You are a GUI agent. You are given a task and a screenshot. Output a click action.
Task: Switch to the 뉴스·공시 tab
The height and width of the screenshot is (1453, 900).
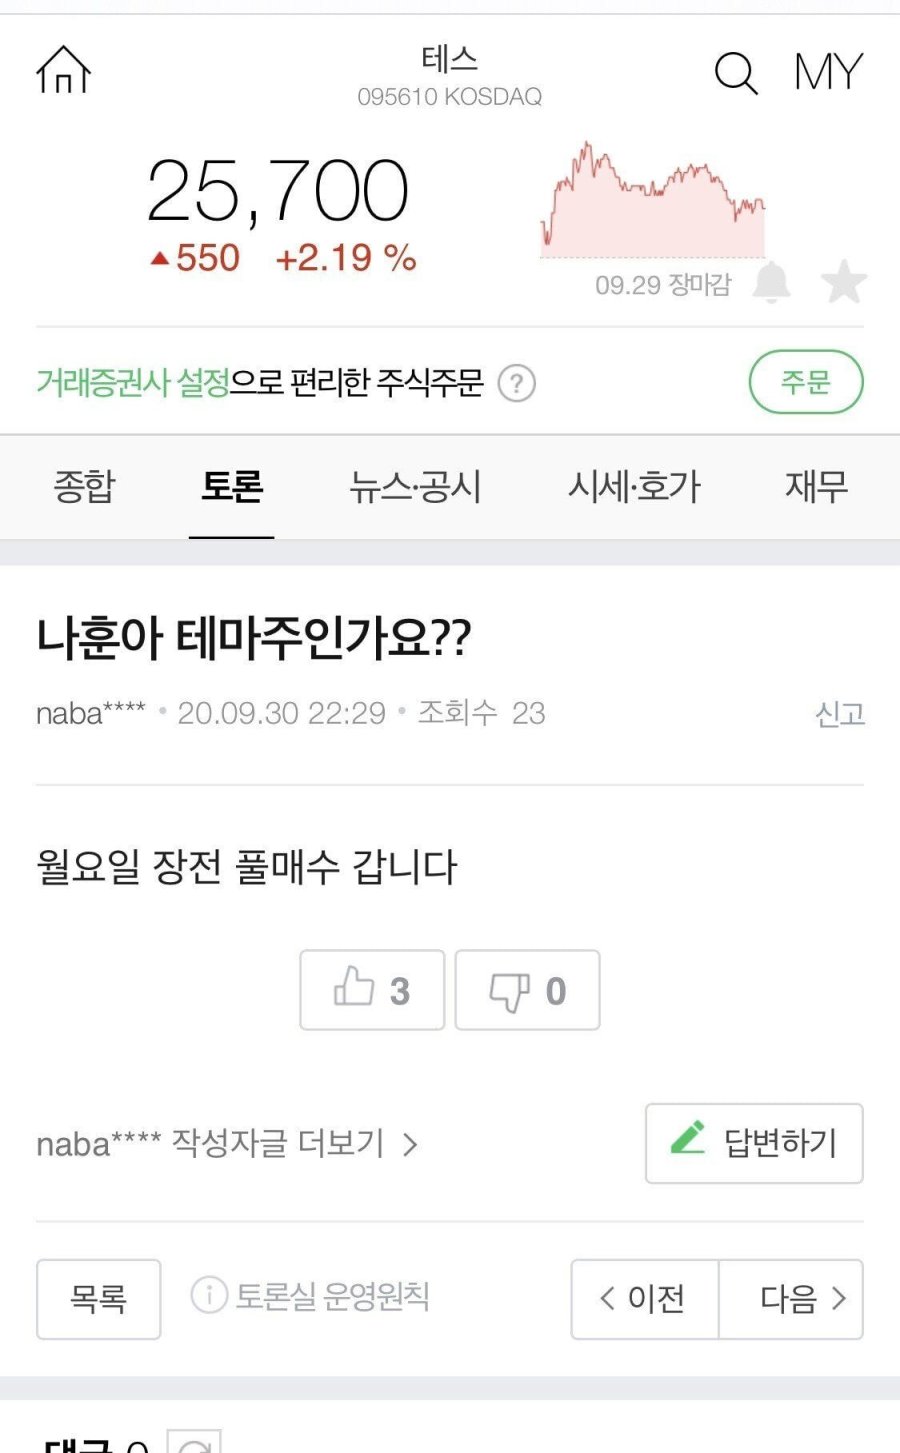[415, 487]
